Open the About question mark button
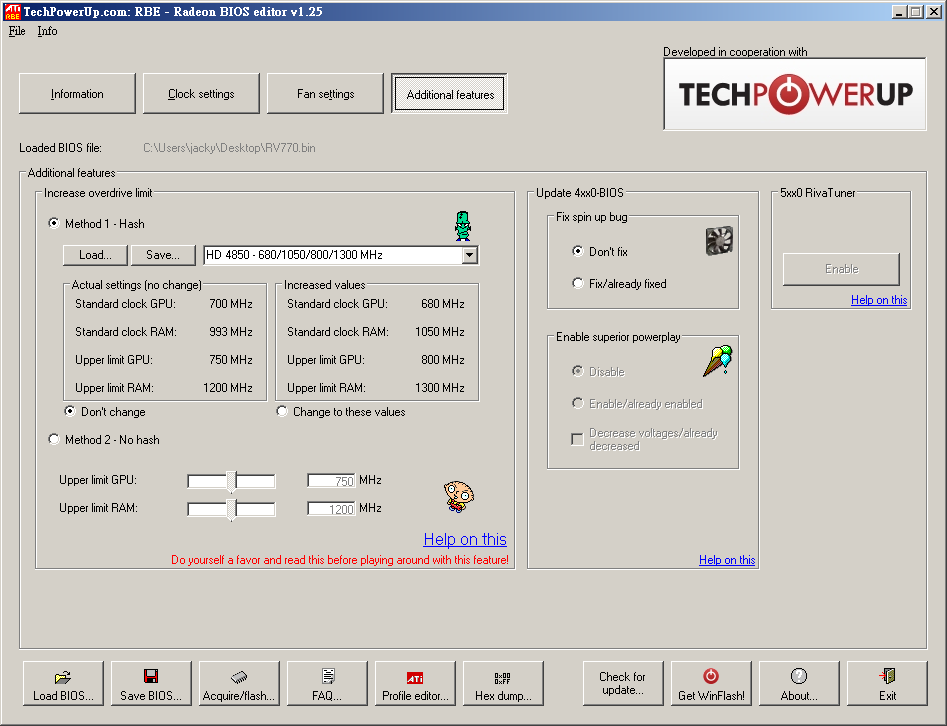This screenshot has width=947, height=726. (x=799, y=683)
